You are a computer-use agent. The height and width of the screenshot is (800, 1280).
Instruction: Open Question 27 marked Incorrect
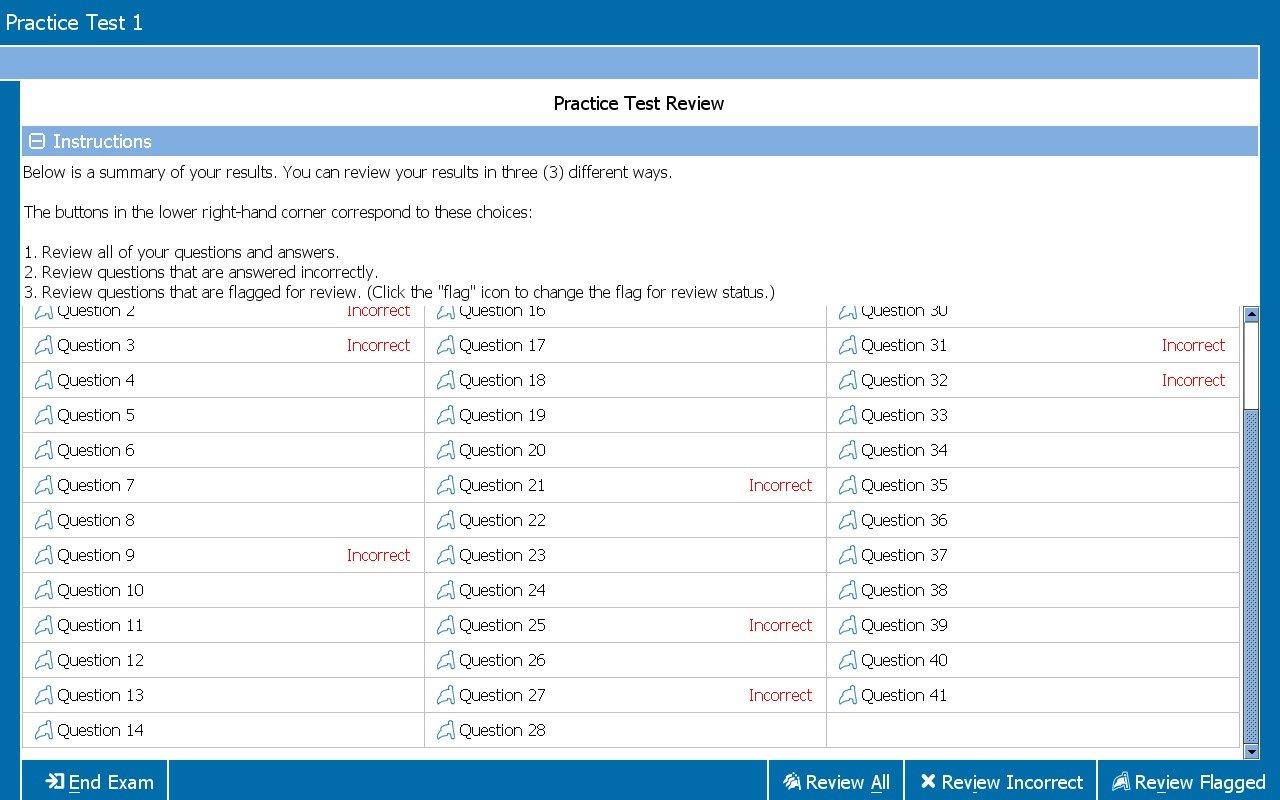point(502,695)
